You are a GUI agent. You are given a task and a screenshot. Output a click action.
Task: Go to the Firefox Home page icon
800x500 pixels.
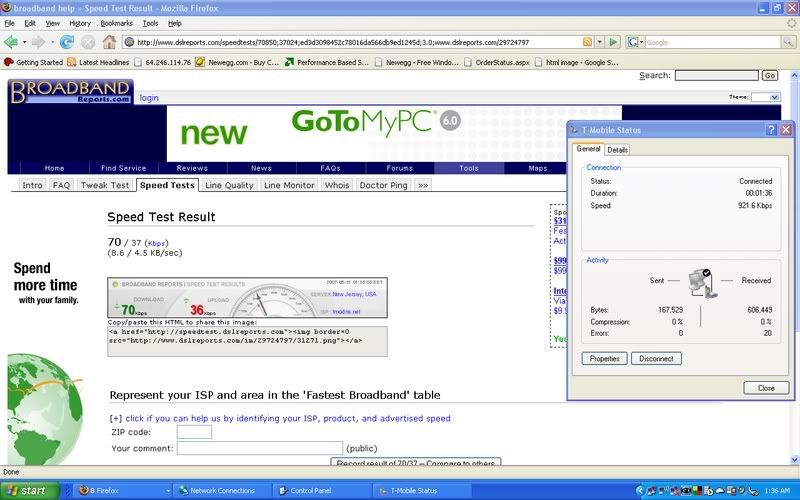pyautogui.click(x=109, y=42)
